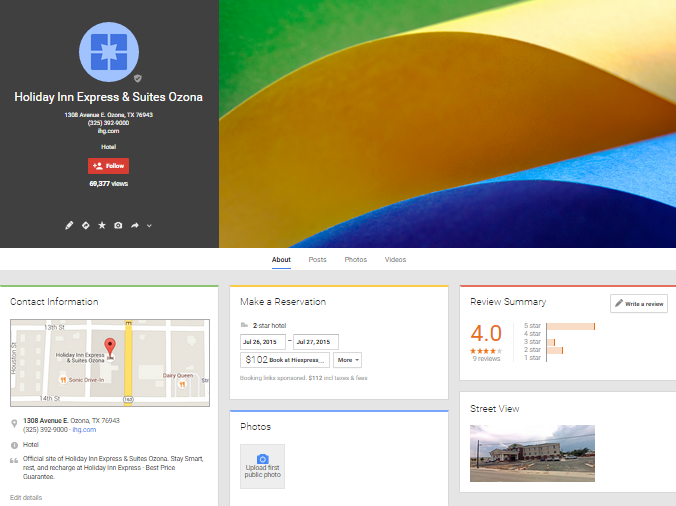Click the pencil edit icon in header
The width and height of the screenshot is (676, 506).
[x=69, y=226]
